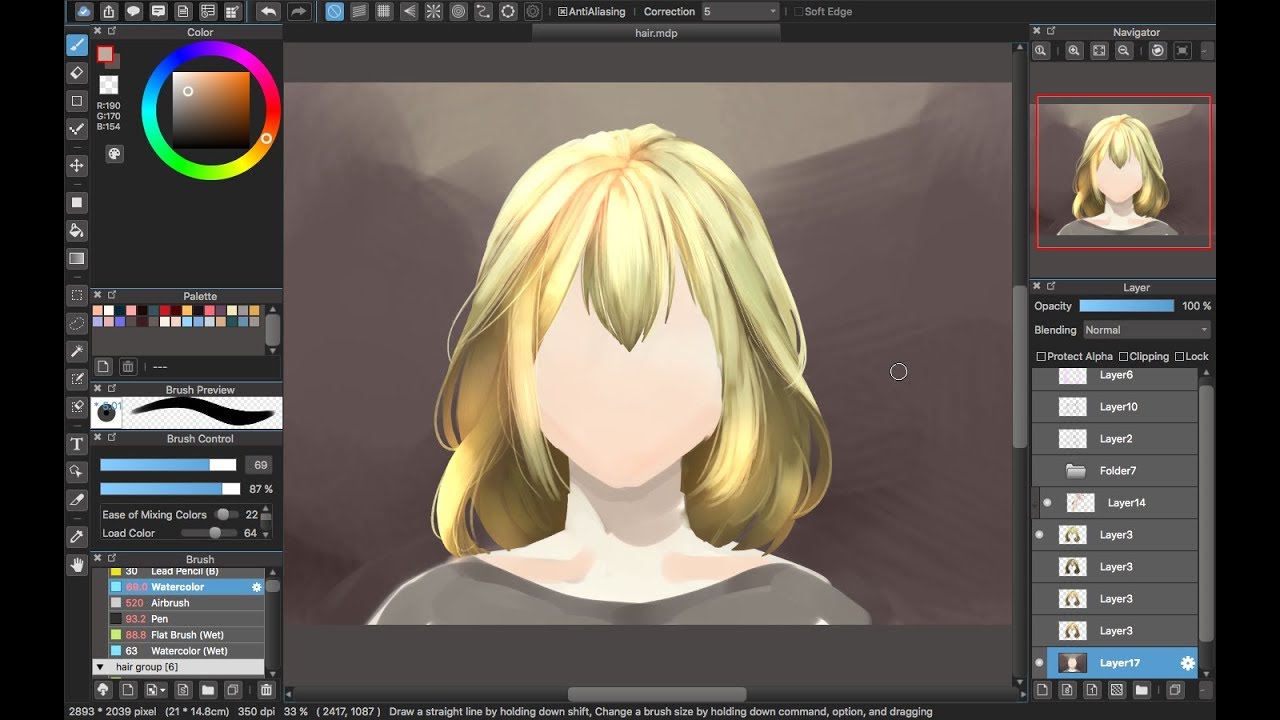Enable the curve snap guide
Screen dimensions: 1280x720
coord(483,11)
